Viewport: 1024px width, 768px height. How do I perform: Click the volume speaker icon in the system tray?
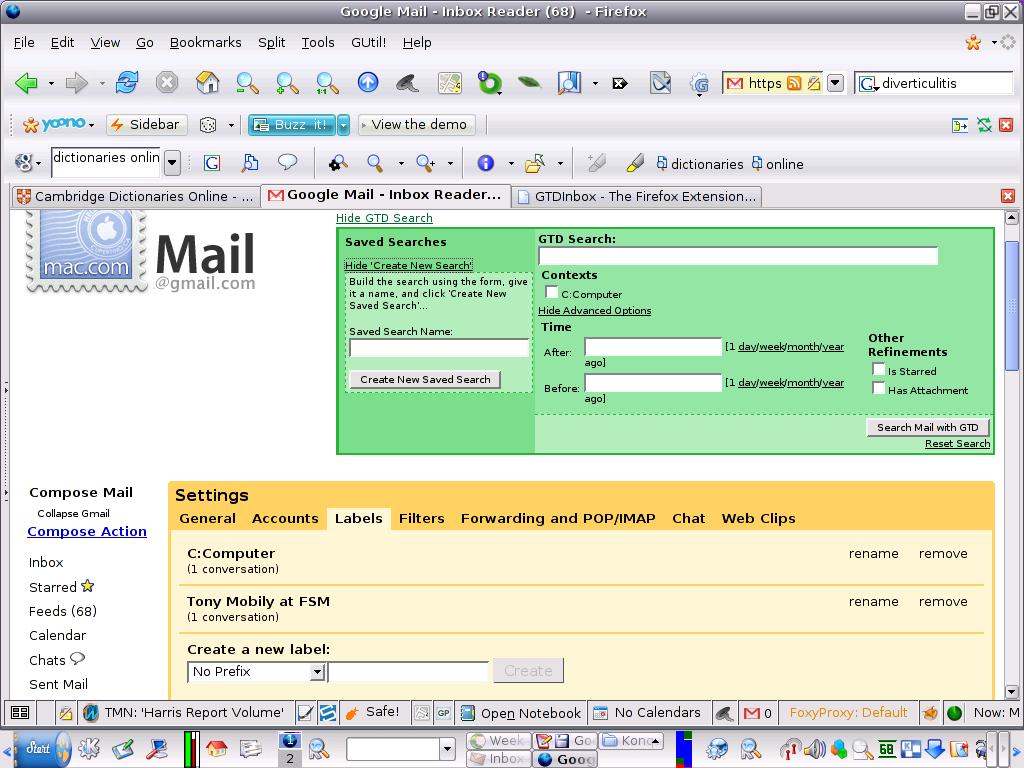point(814,748)
